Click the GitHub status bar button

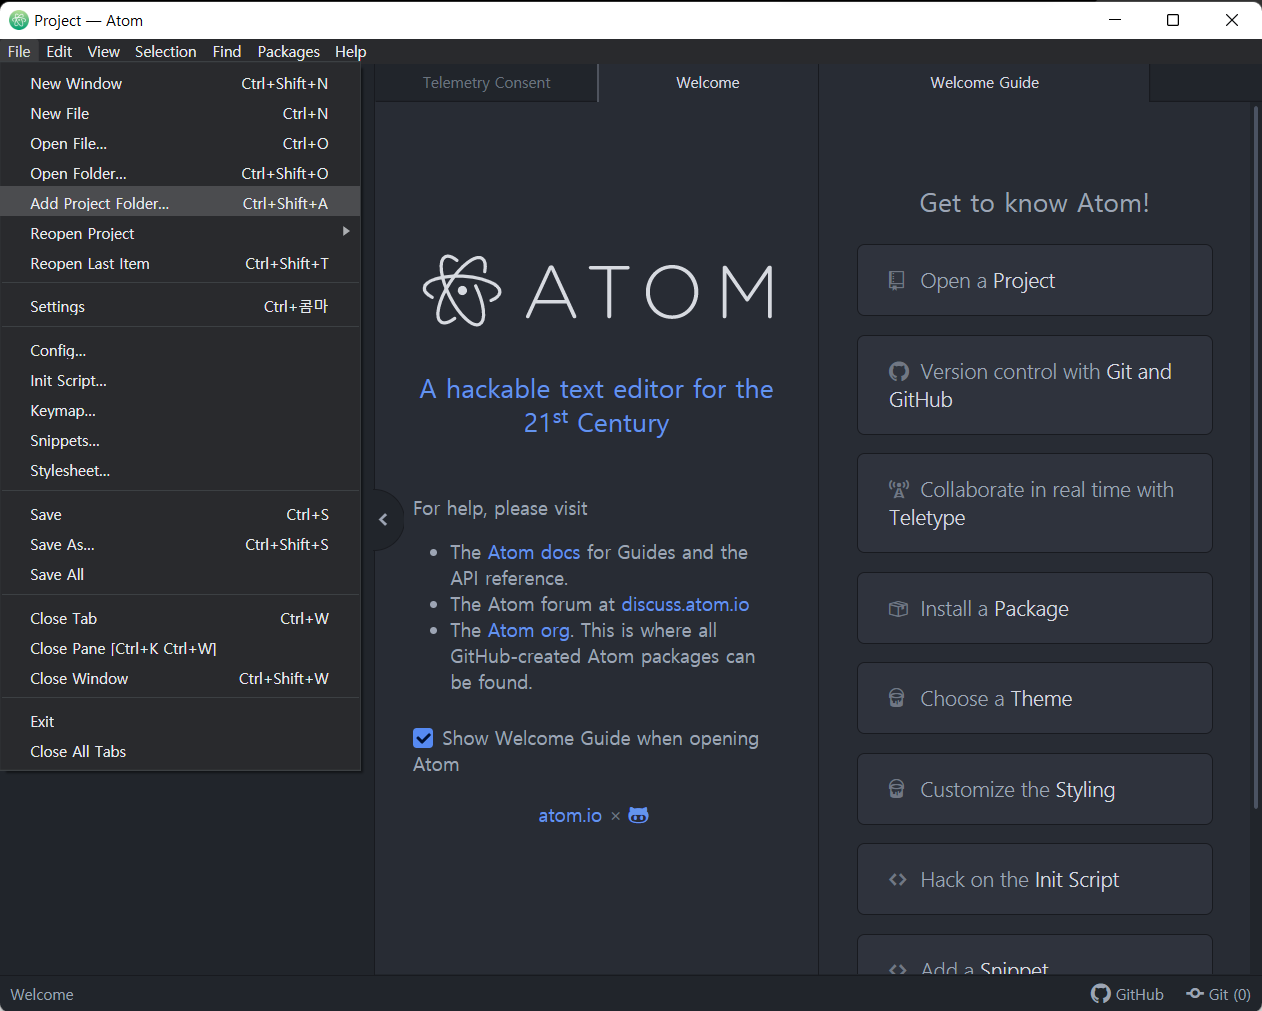click(1127, 994)
